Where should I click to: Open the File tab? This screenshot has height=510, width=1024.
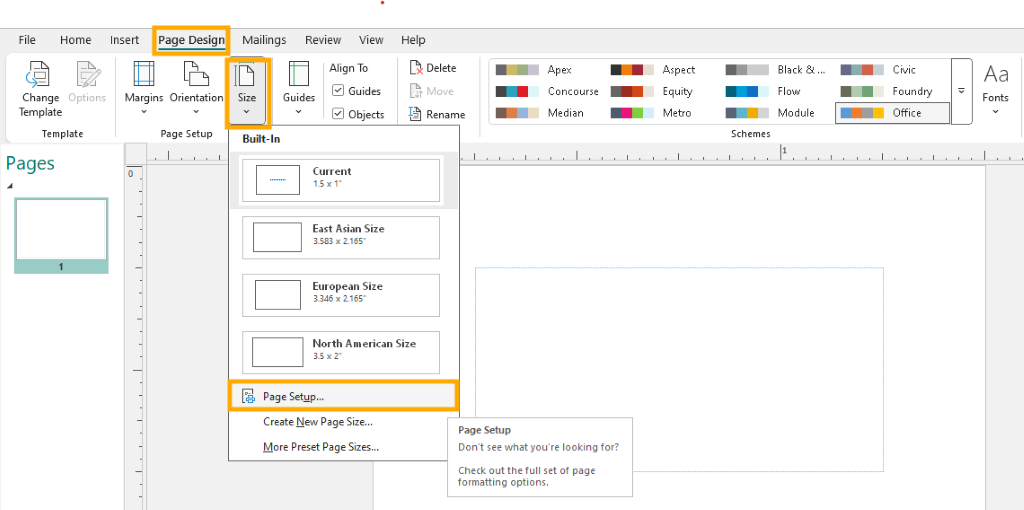coord(27,40)
